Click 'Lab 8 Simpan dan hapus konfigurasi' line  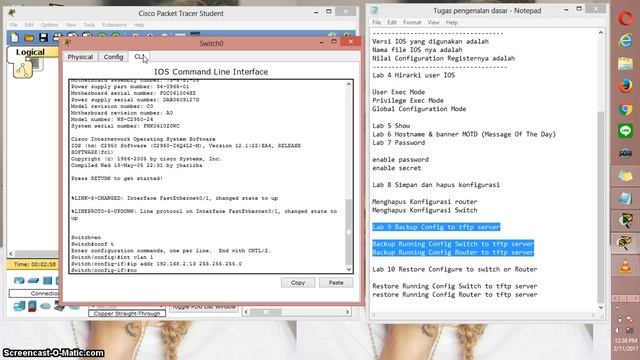tap(436, 185)
